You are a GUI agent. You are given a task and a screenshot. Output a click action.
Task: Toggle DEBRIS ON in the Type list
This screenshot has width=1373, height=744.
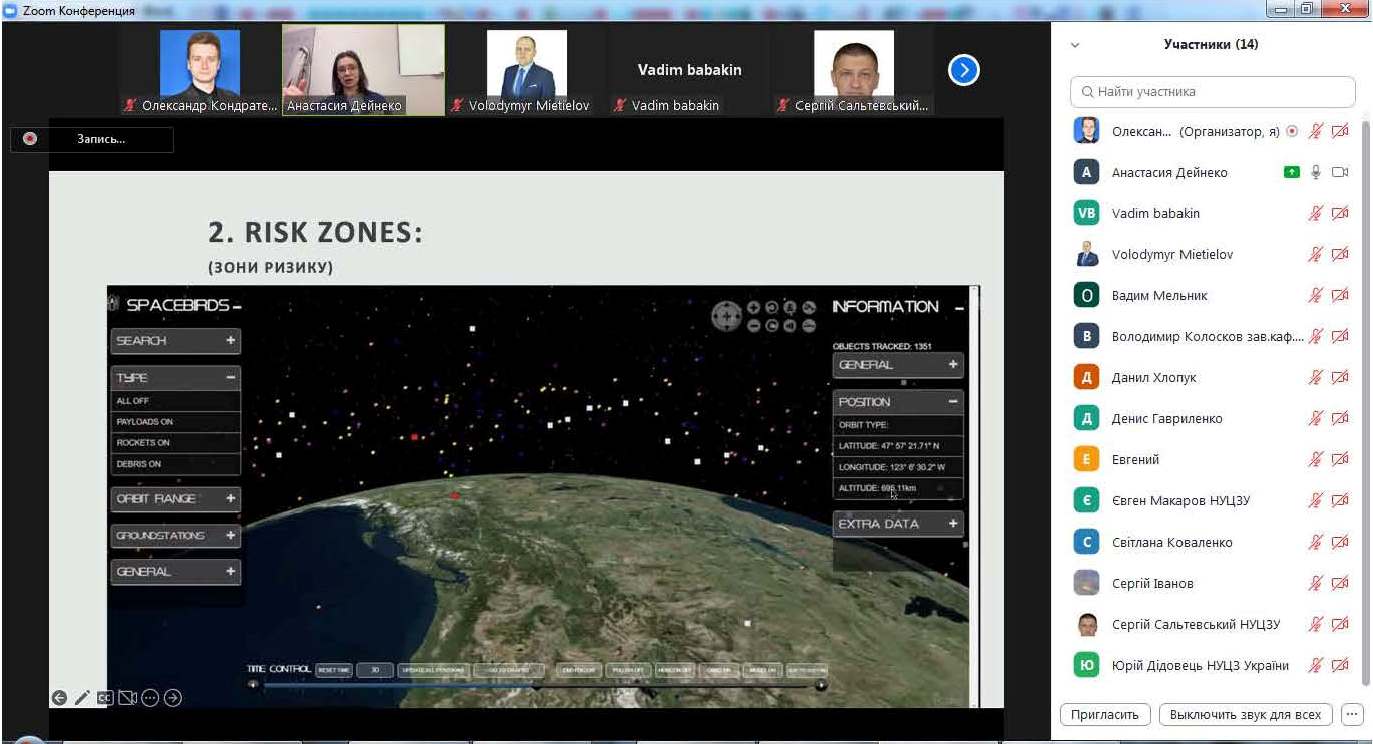[x=176, y=463]
